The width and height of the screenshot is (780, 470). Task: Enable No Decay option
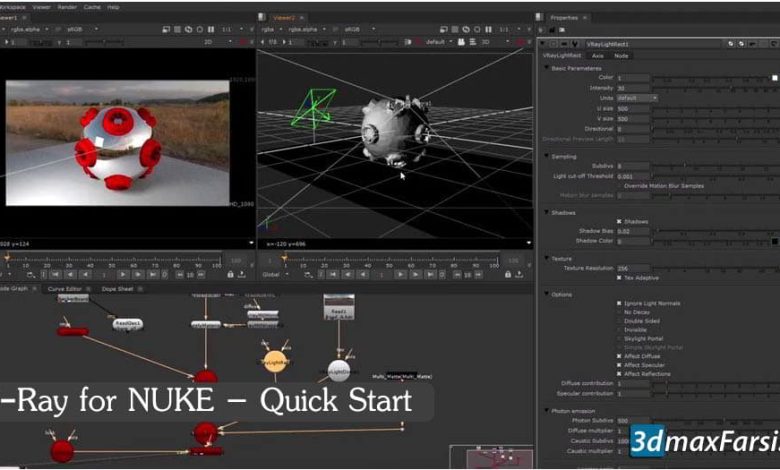(x=619, y=312)
